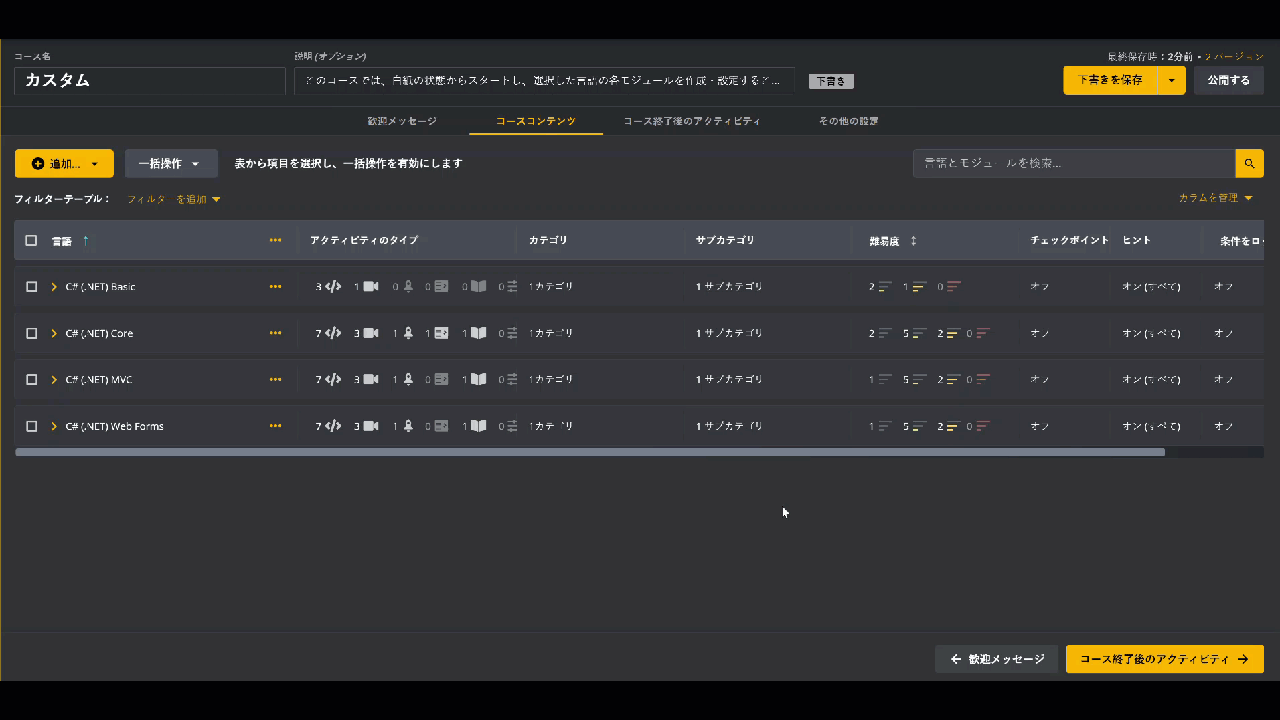This screenshot has width=1280, height=720.
Task: Open three-dot menu for C# (.NET) Core
Action: pos(275,333)
